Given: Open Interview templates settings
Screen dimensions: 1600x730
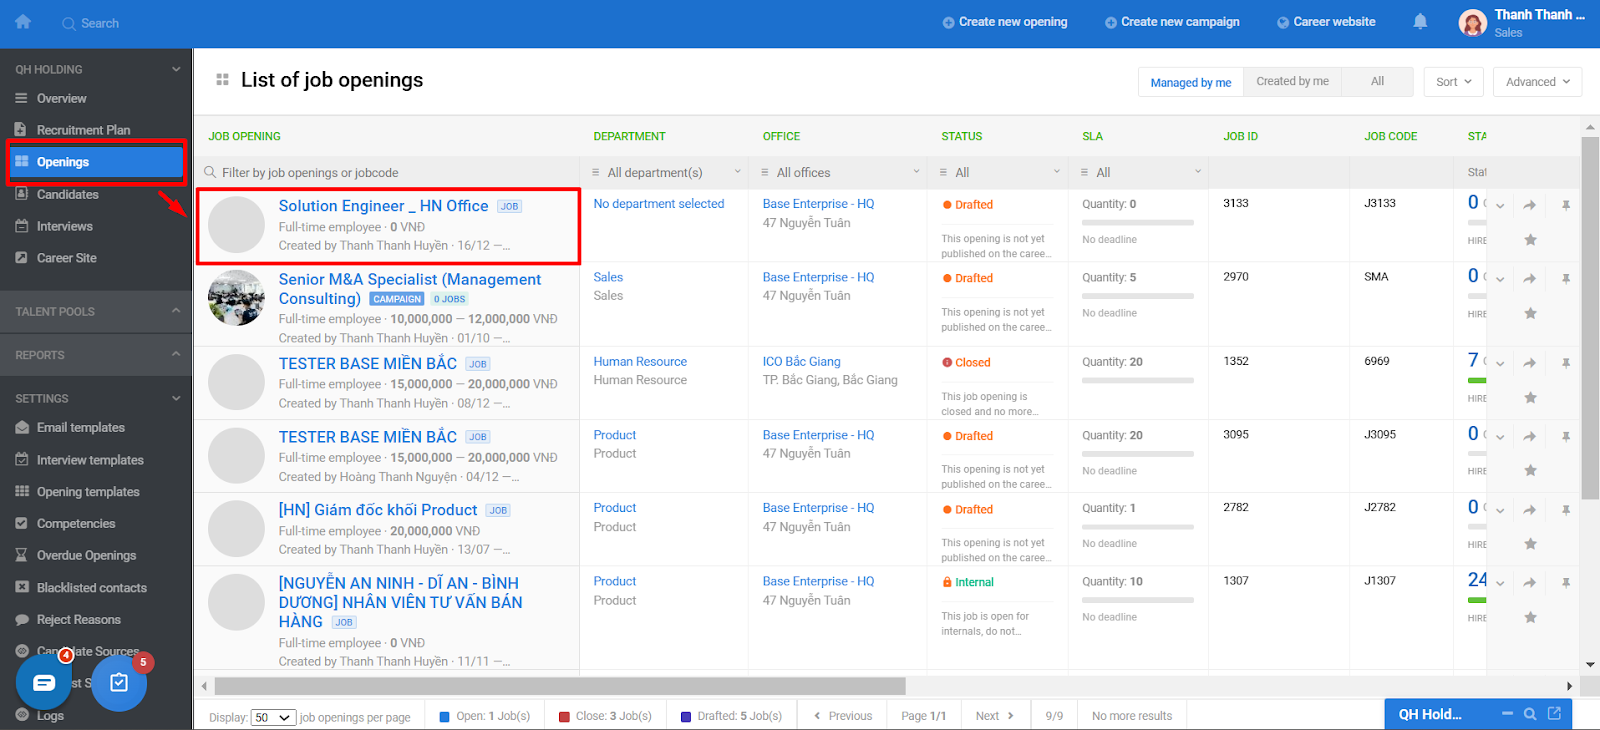Looking at the screenshot, I should [x=90, y=460].
